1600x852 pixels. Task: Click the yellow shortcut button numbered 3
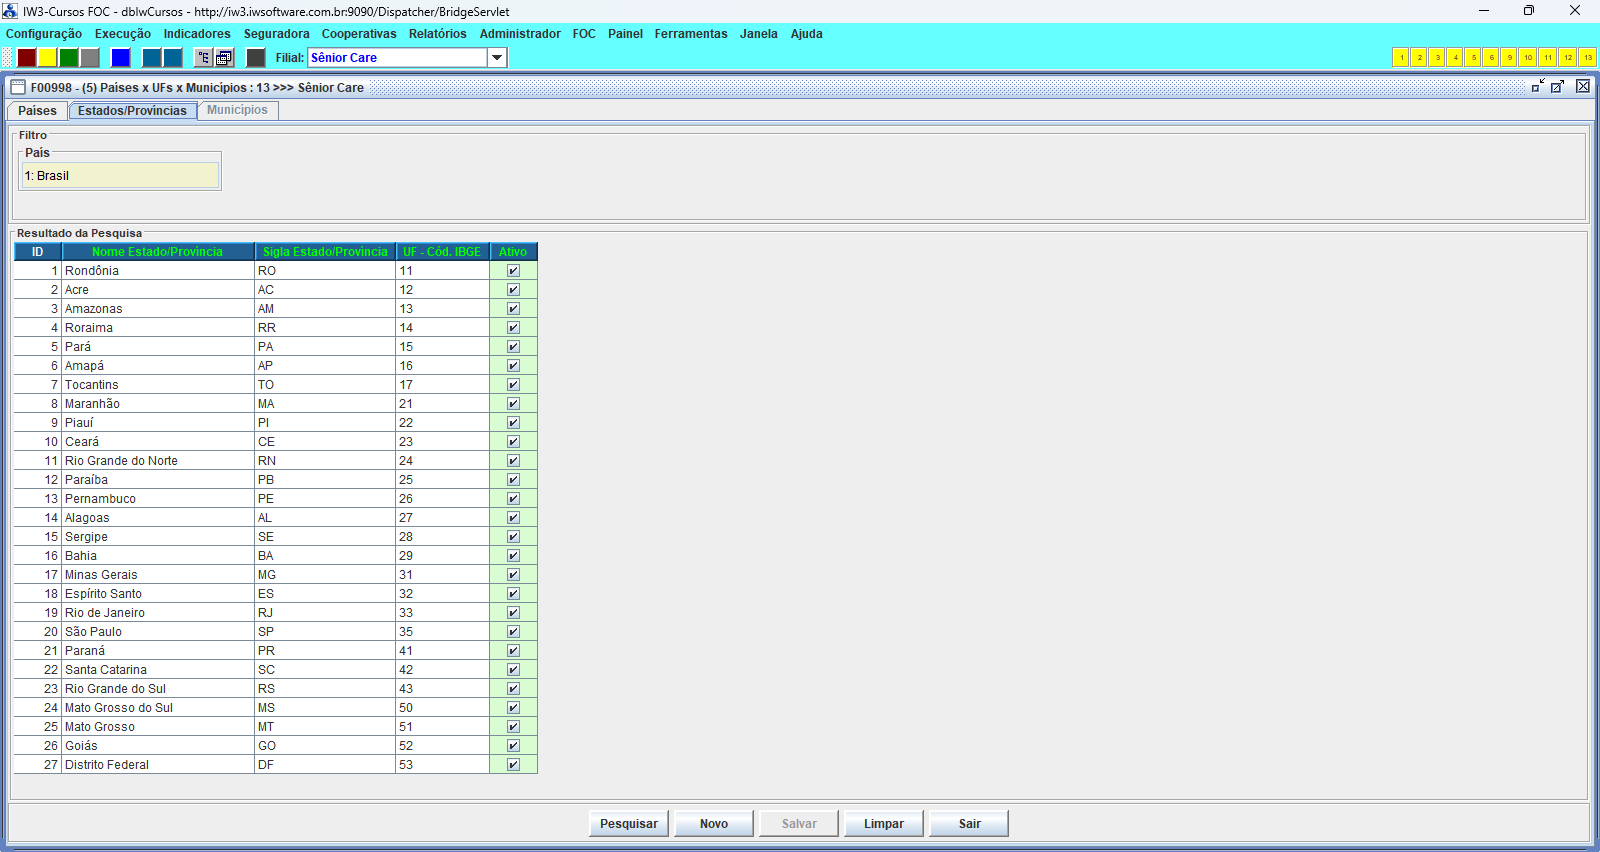[x=1437, y=58]
